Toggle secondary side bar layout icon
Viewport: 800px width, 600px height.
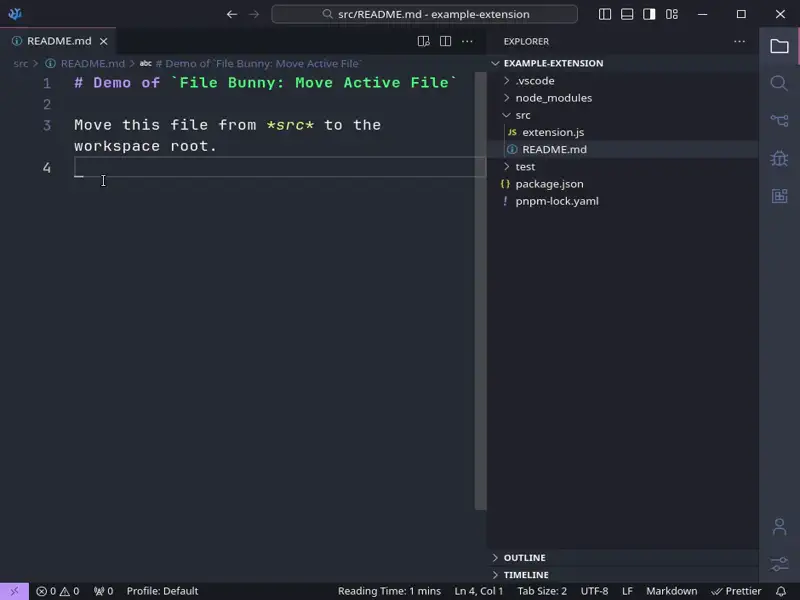[649, 14]
